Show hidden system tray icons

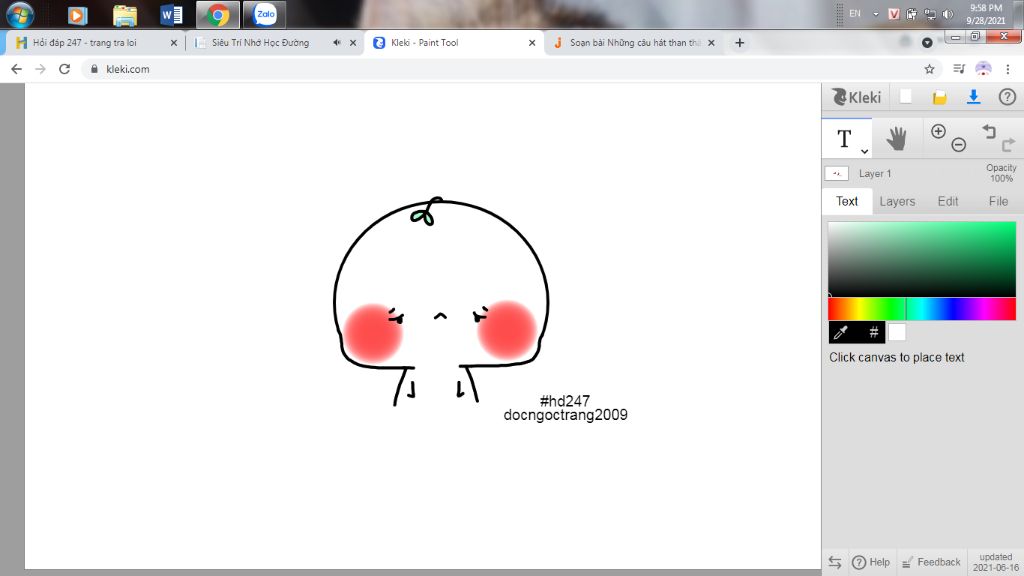[x=876, y=14]
